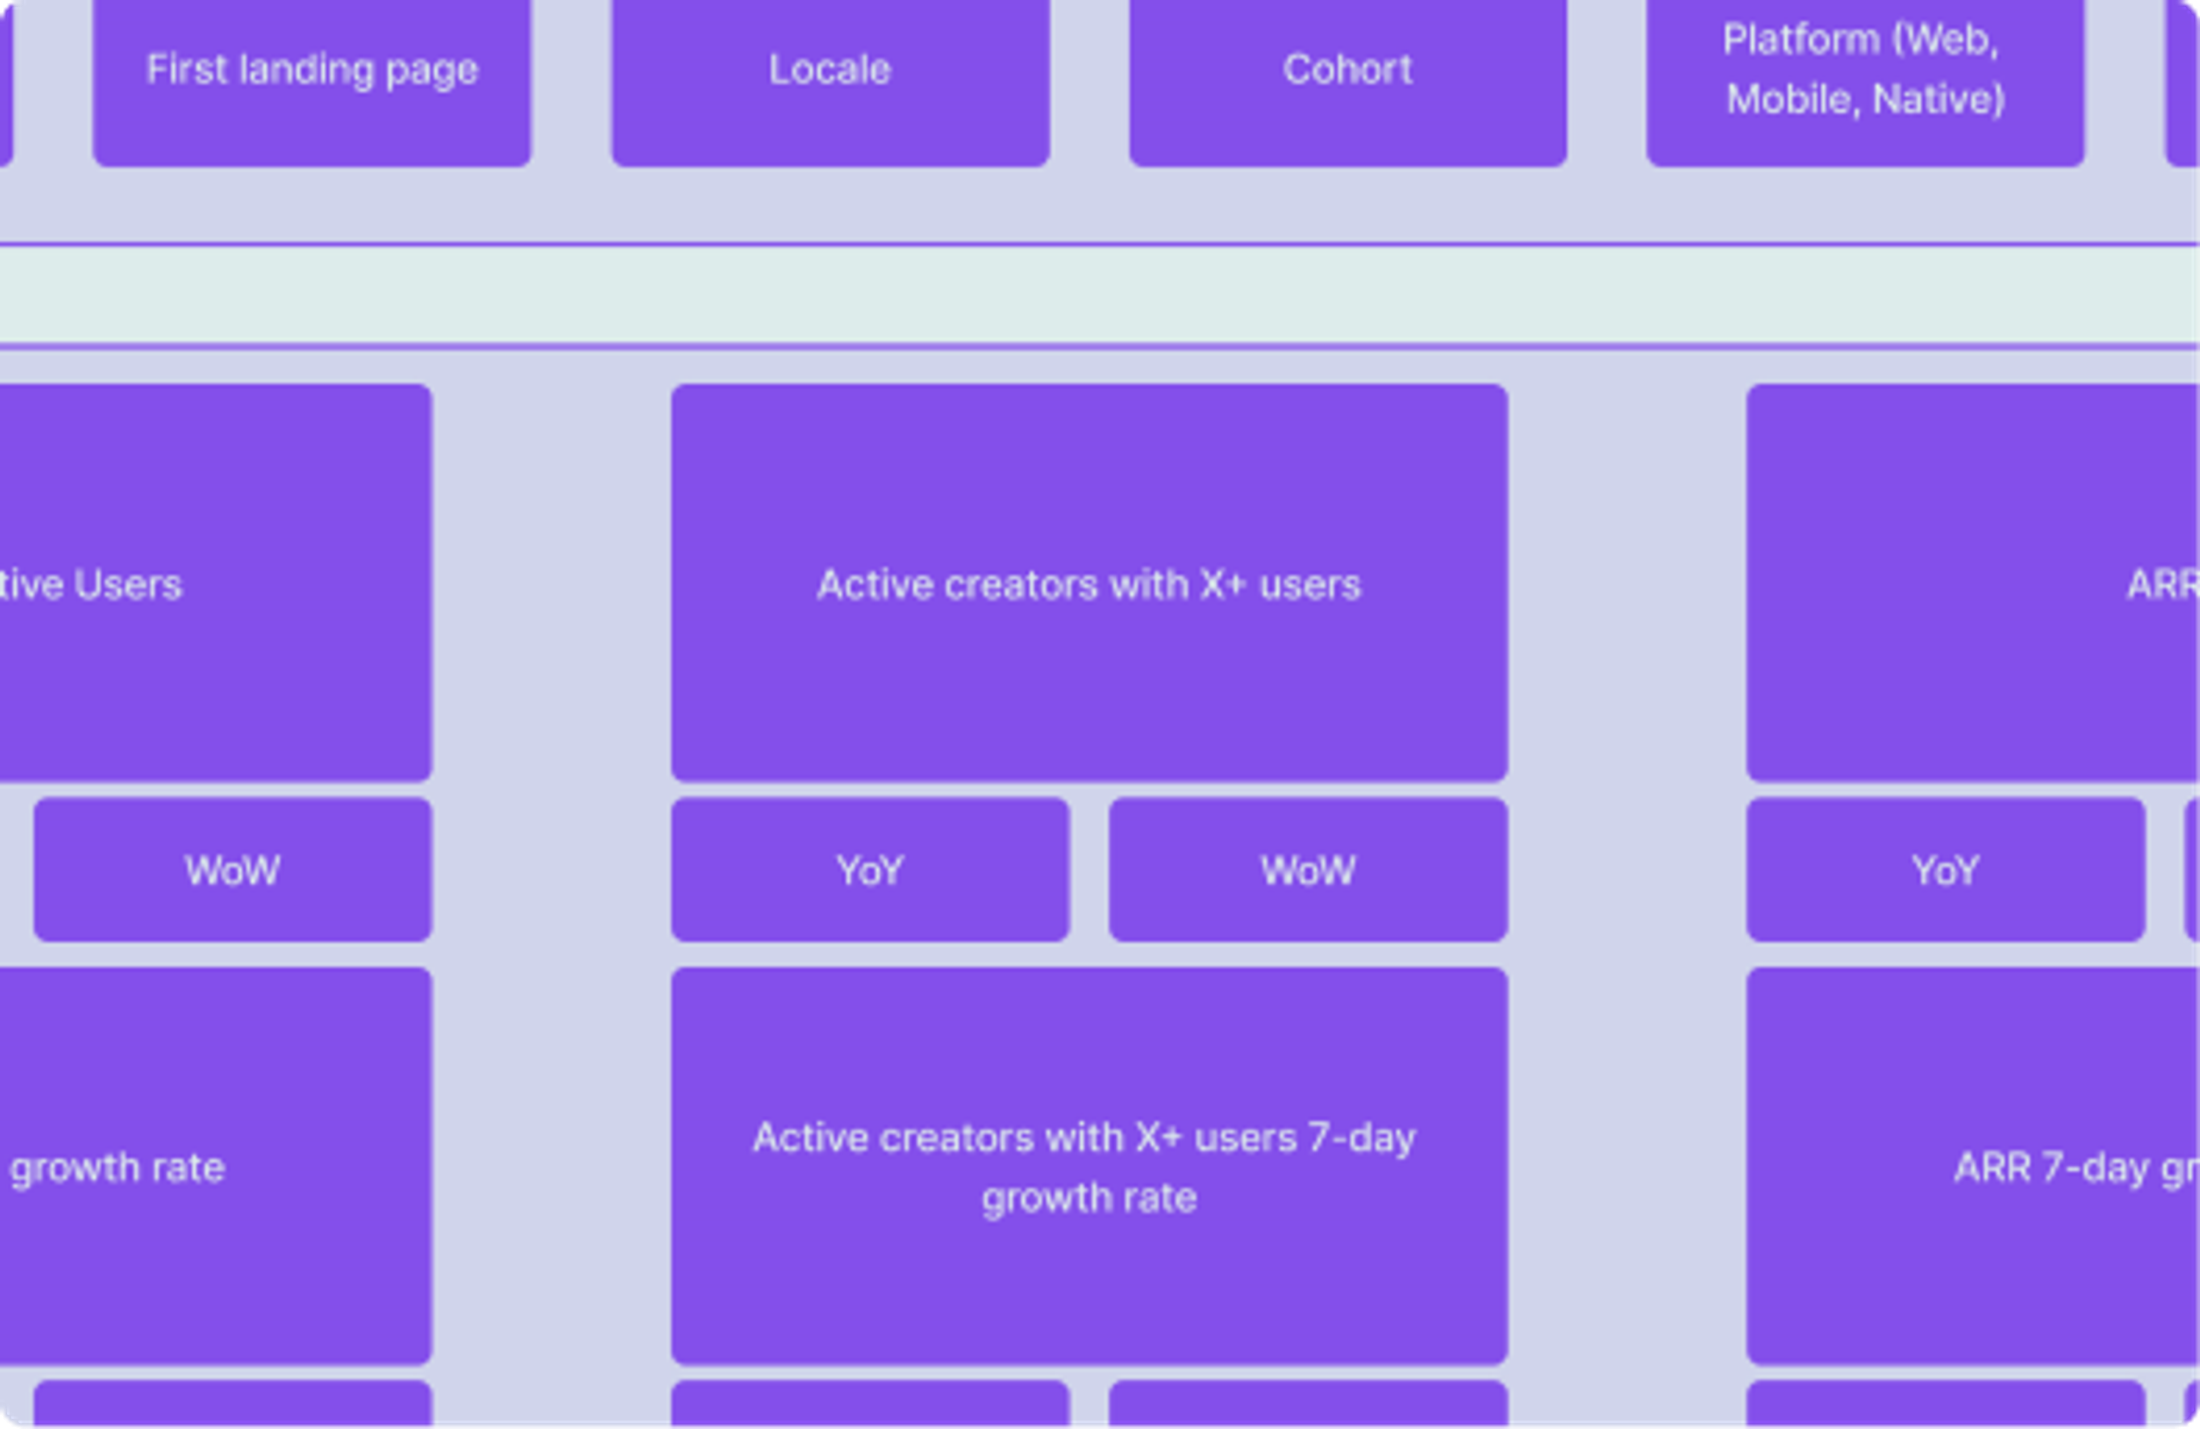The image size is (2200, 1429).
Task: Click cropped block below left growth rate card
Action: click(x=232, y=1403)
